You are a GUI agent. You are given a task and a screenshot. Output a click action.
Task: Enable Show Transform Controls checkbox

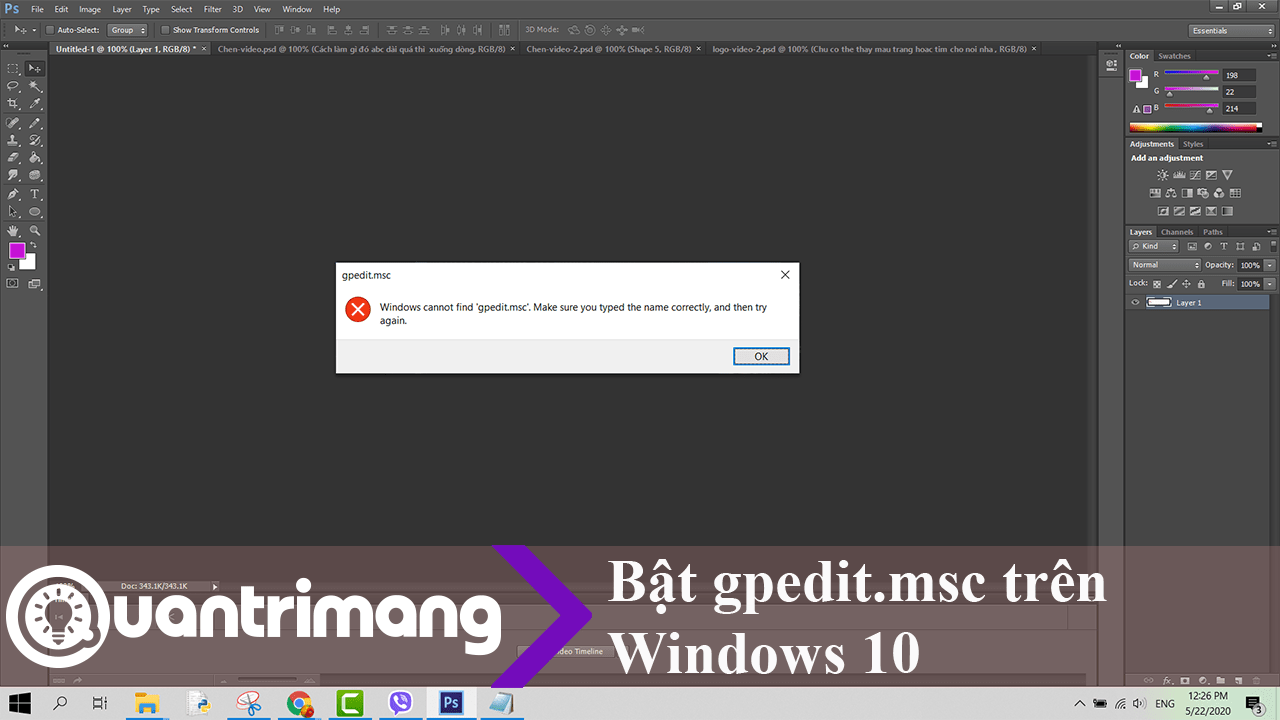pyautogui.click(x=165, y=30)
